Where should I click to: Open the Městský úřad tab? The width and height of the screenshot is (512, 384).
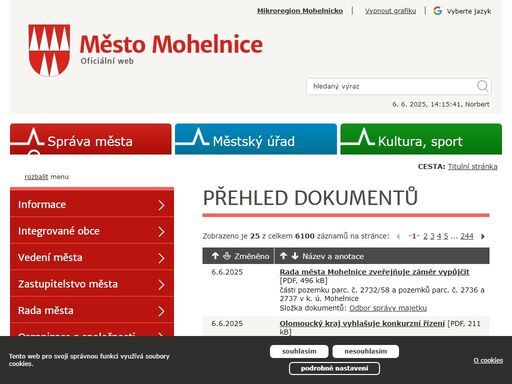(256, 139)
